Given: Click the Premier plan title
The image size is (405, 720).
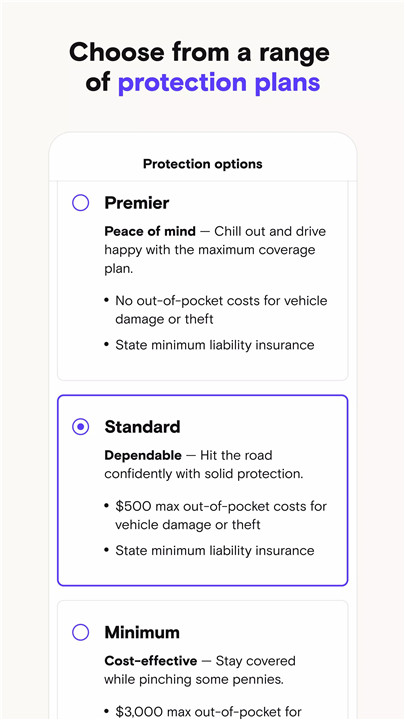Looking at the screenshot, I should point(136,203).
